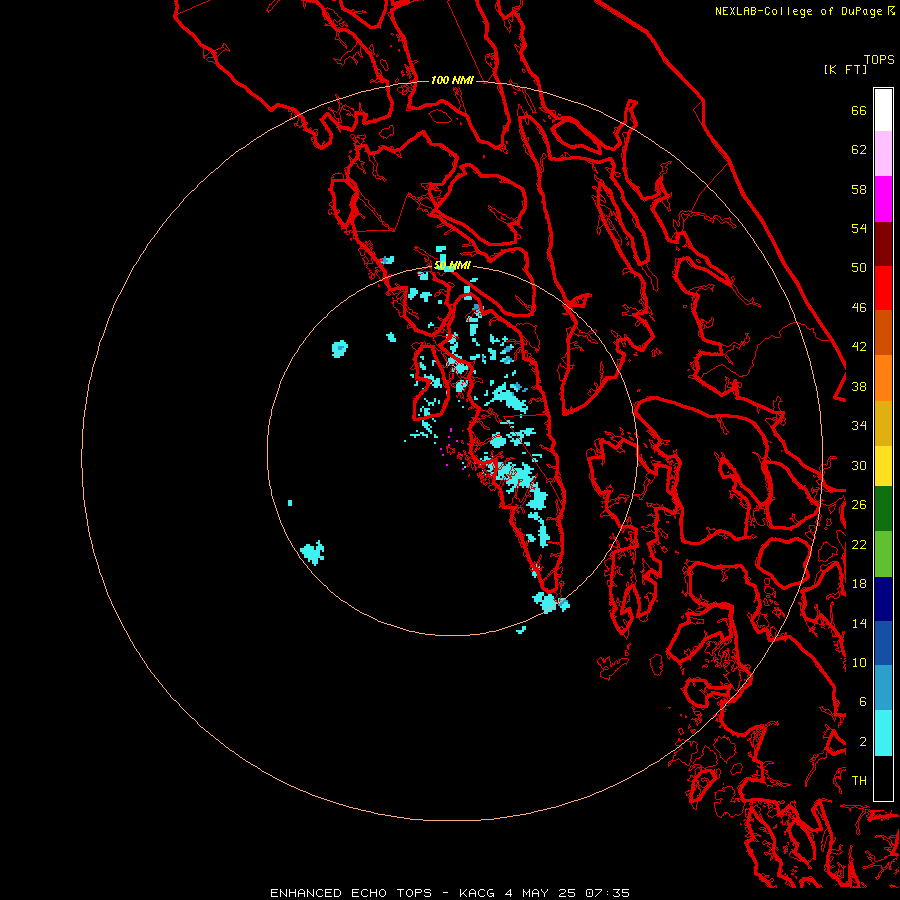Image resolution: width=900 pixels, height=900 pixels.
Task: Select the 50 scale label
Action: point(859,268)
